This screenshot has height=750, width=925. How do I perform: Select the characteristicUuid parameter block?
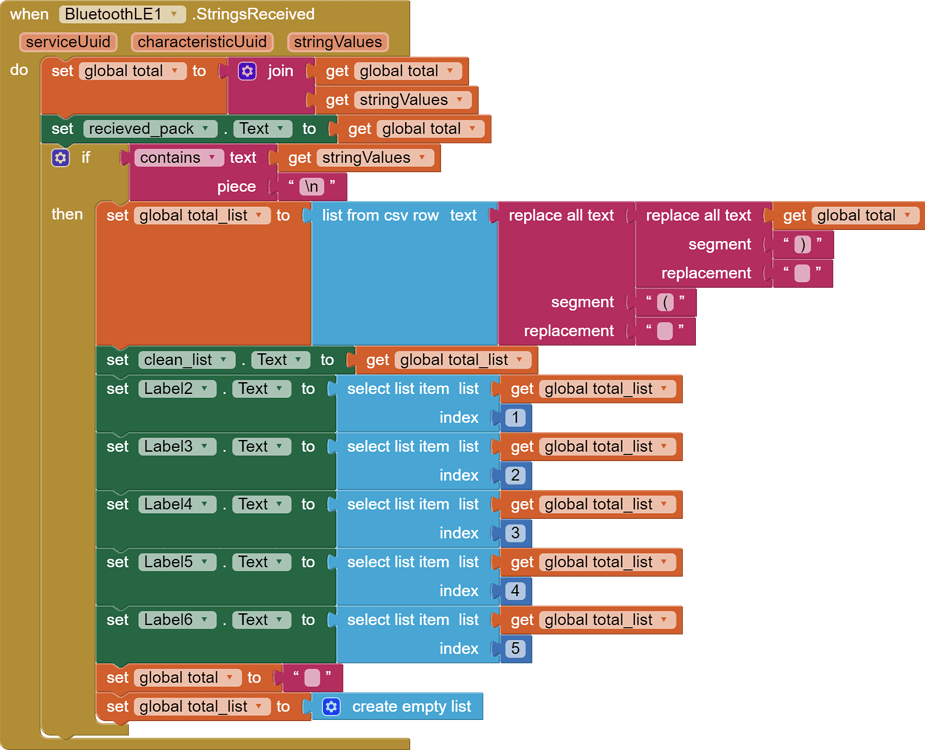(x=203, y=42)
